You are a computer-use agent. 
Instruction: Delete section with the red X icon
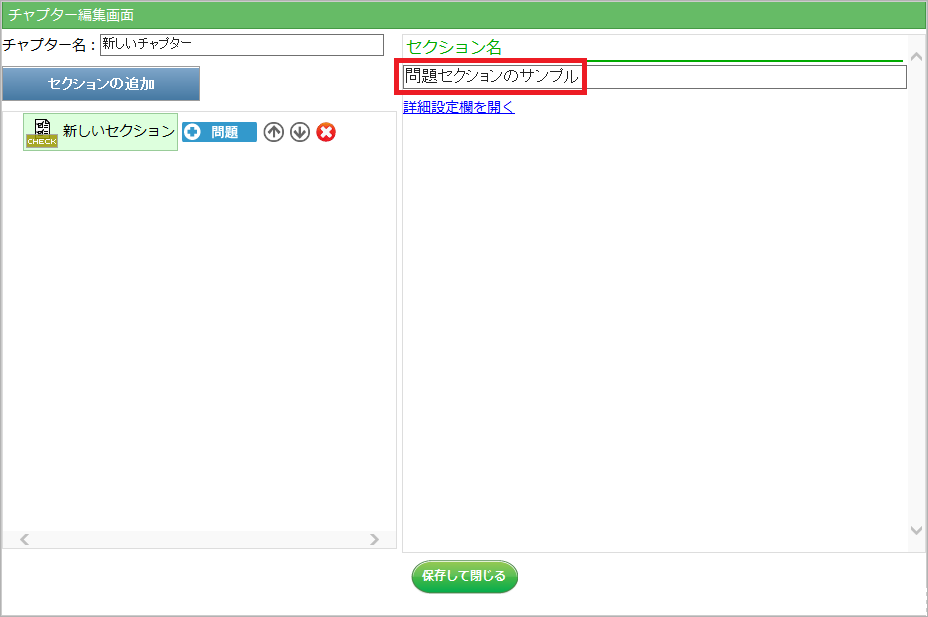[326, 132]
